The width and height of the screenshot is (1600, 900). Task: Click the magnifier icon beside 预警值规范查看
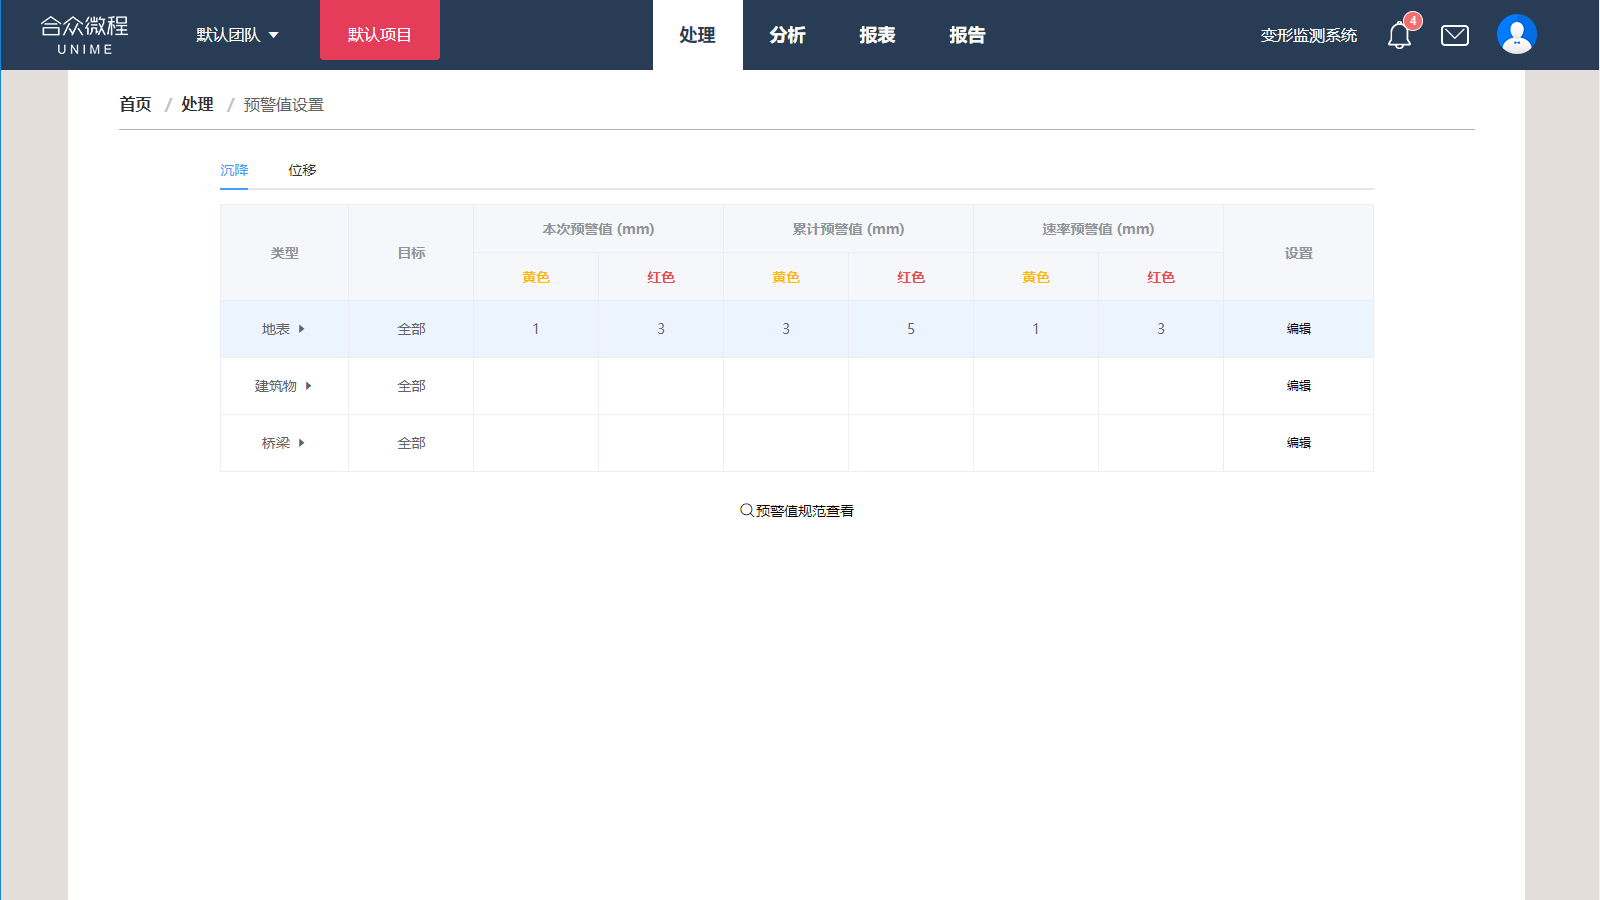[746, 511]
